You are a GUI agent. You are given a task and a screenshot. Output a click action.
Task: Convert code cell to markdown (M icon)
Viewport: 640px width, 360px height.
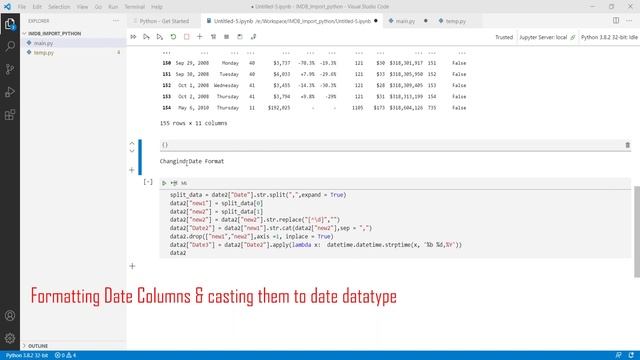[184, 183]
